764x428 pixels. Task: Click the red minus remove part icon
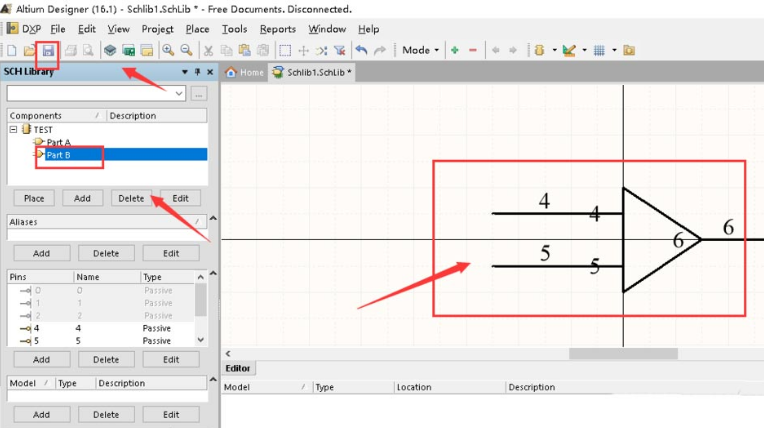pos(473,50)
